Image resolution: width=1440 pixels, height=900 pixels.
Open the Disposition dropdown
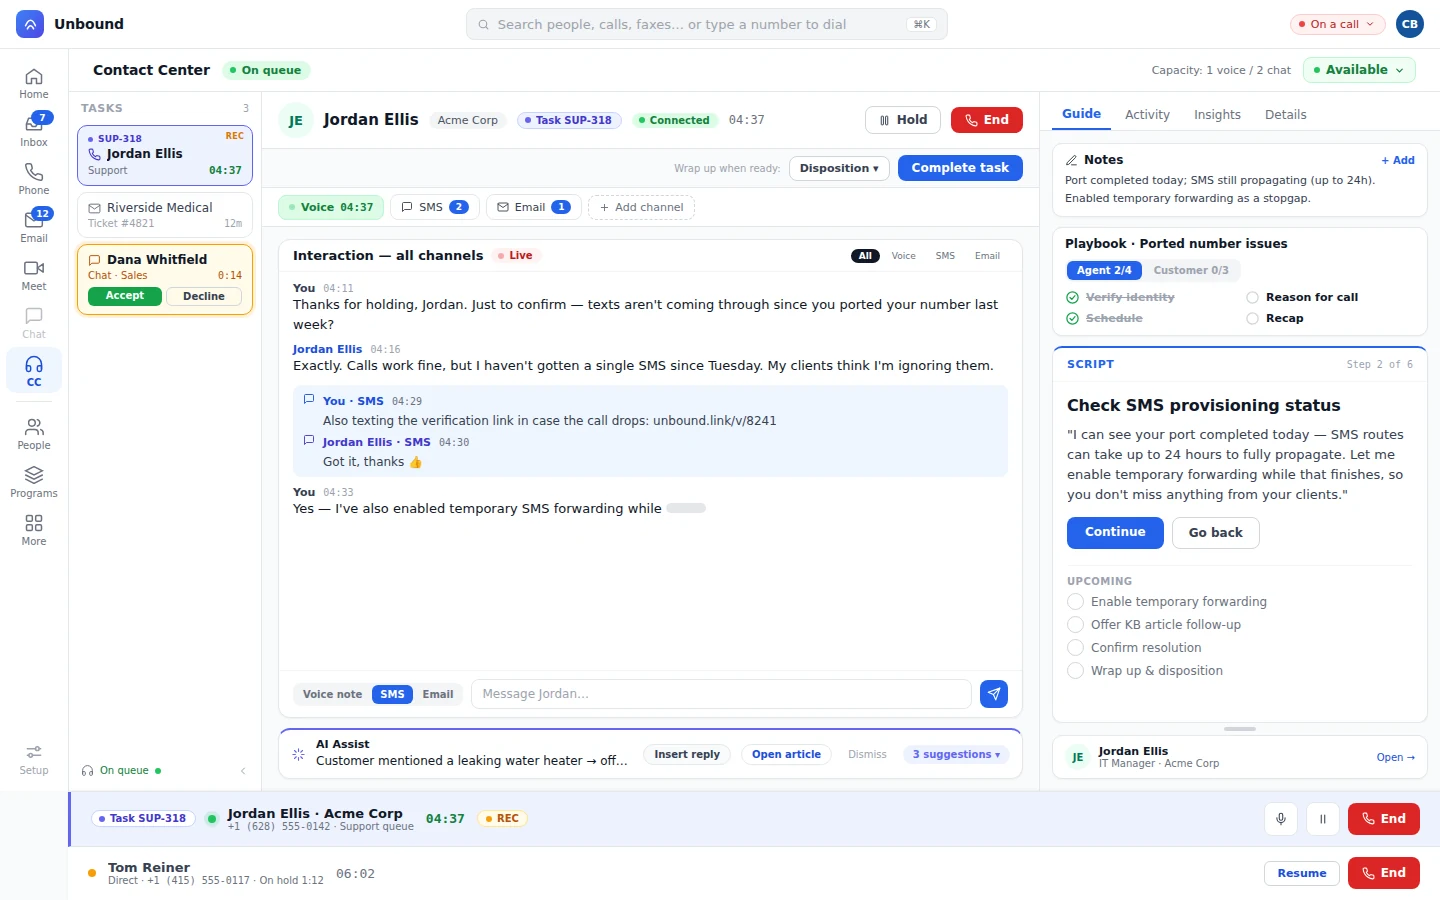tap(839, 168)
